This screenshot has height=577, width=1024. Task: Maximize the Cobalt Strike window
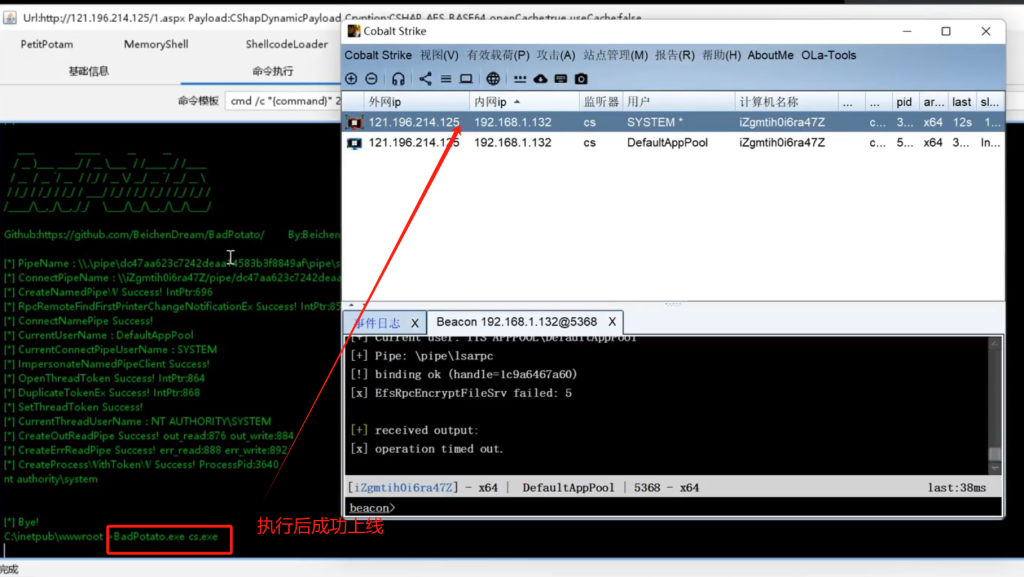coord(946,31)
